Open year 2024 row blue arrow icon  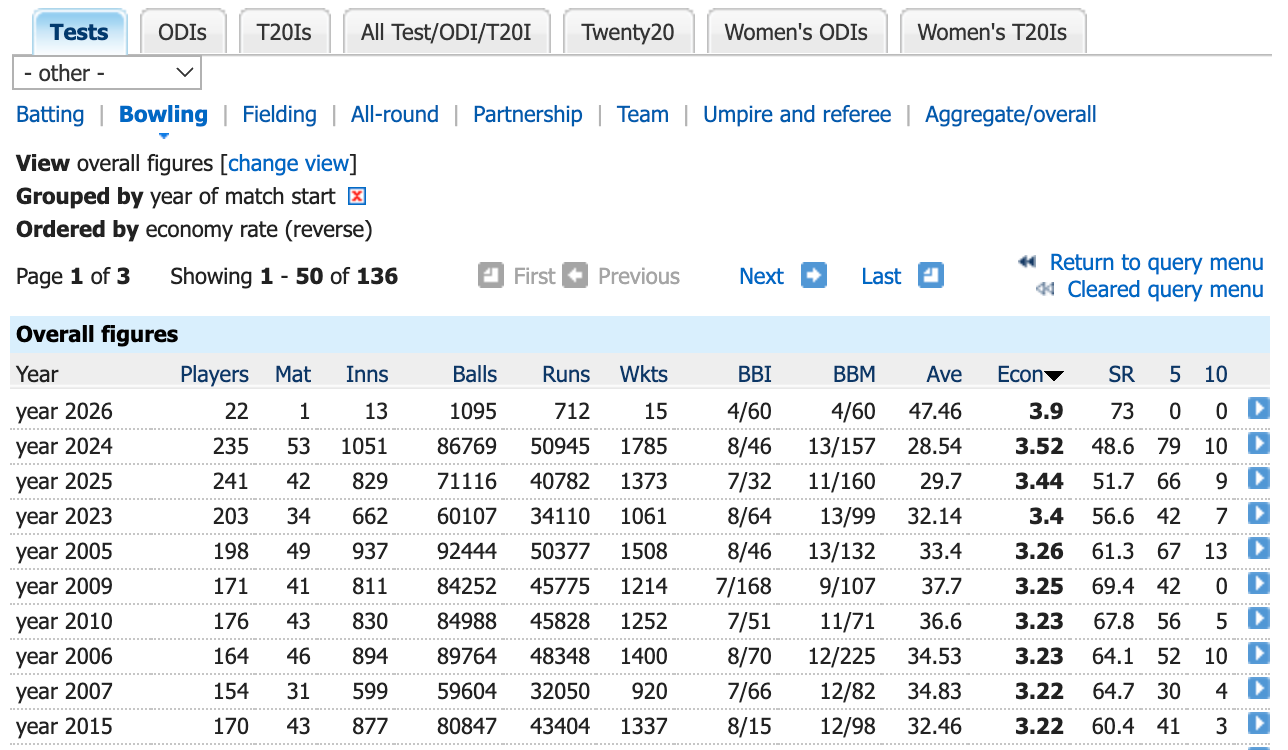click(x=1258, y=443)
